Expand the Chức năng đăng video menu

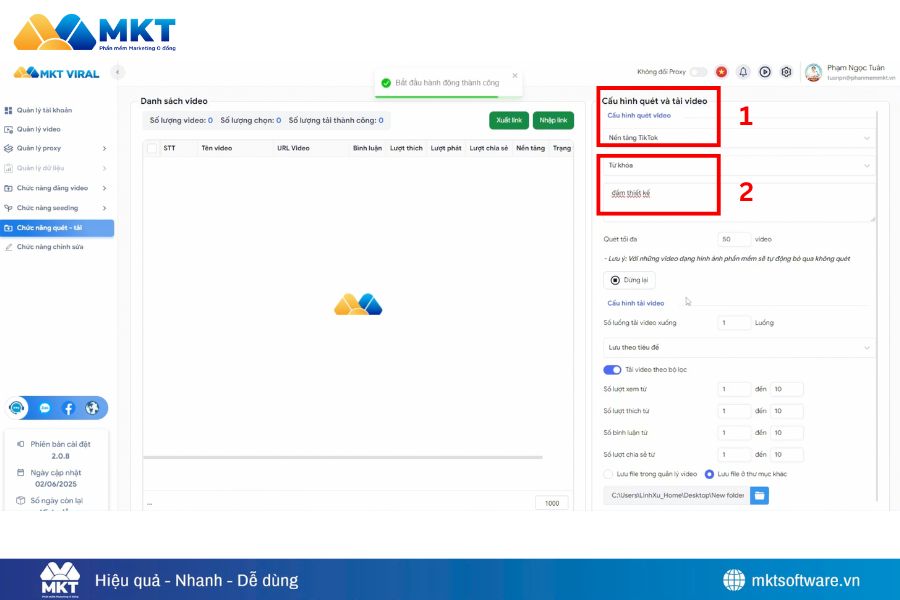[x=58, y=188]
